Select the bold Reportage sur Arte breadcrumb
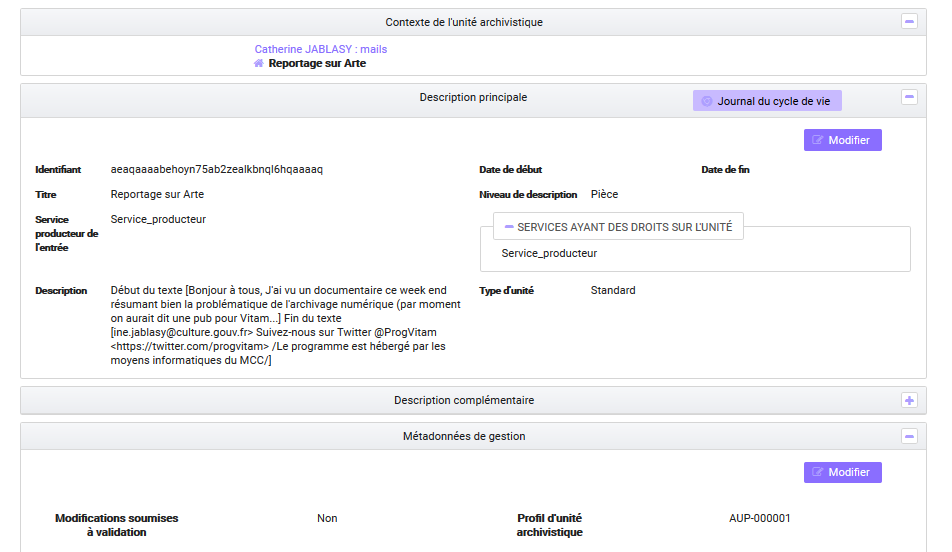952x552 pixels. coord(317,63)
